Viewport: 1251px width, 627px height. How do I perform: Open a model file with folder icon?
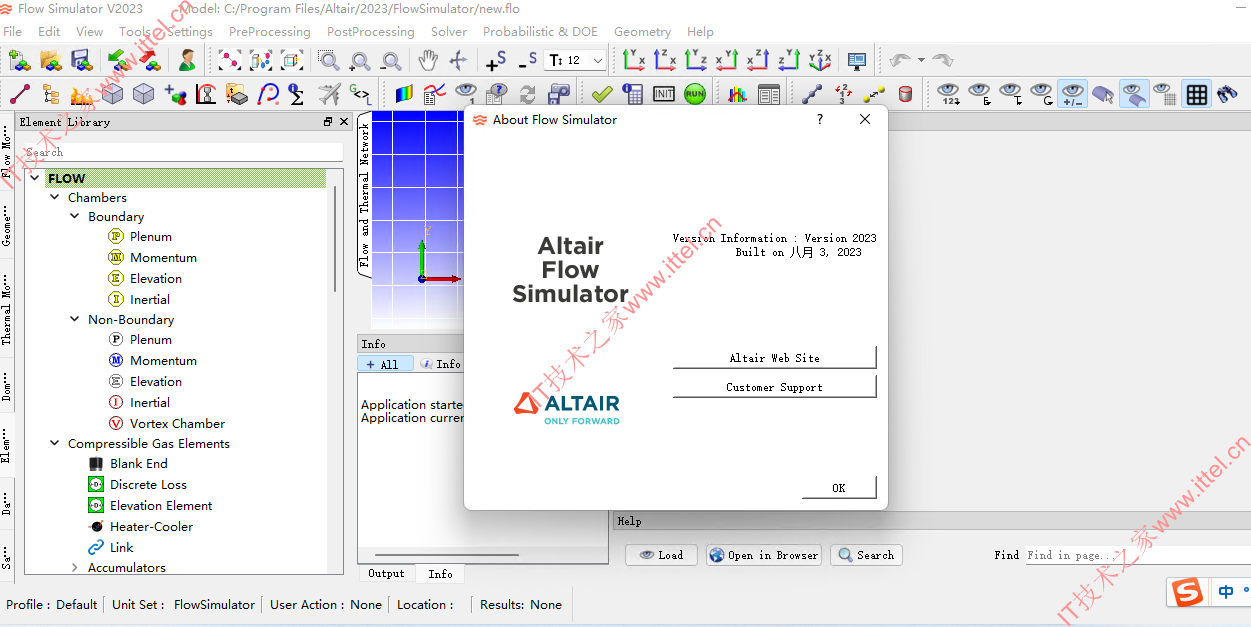tap(51, 60)
